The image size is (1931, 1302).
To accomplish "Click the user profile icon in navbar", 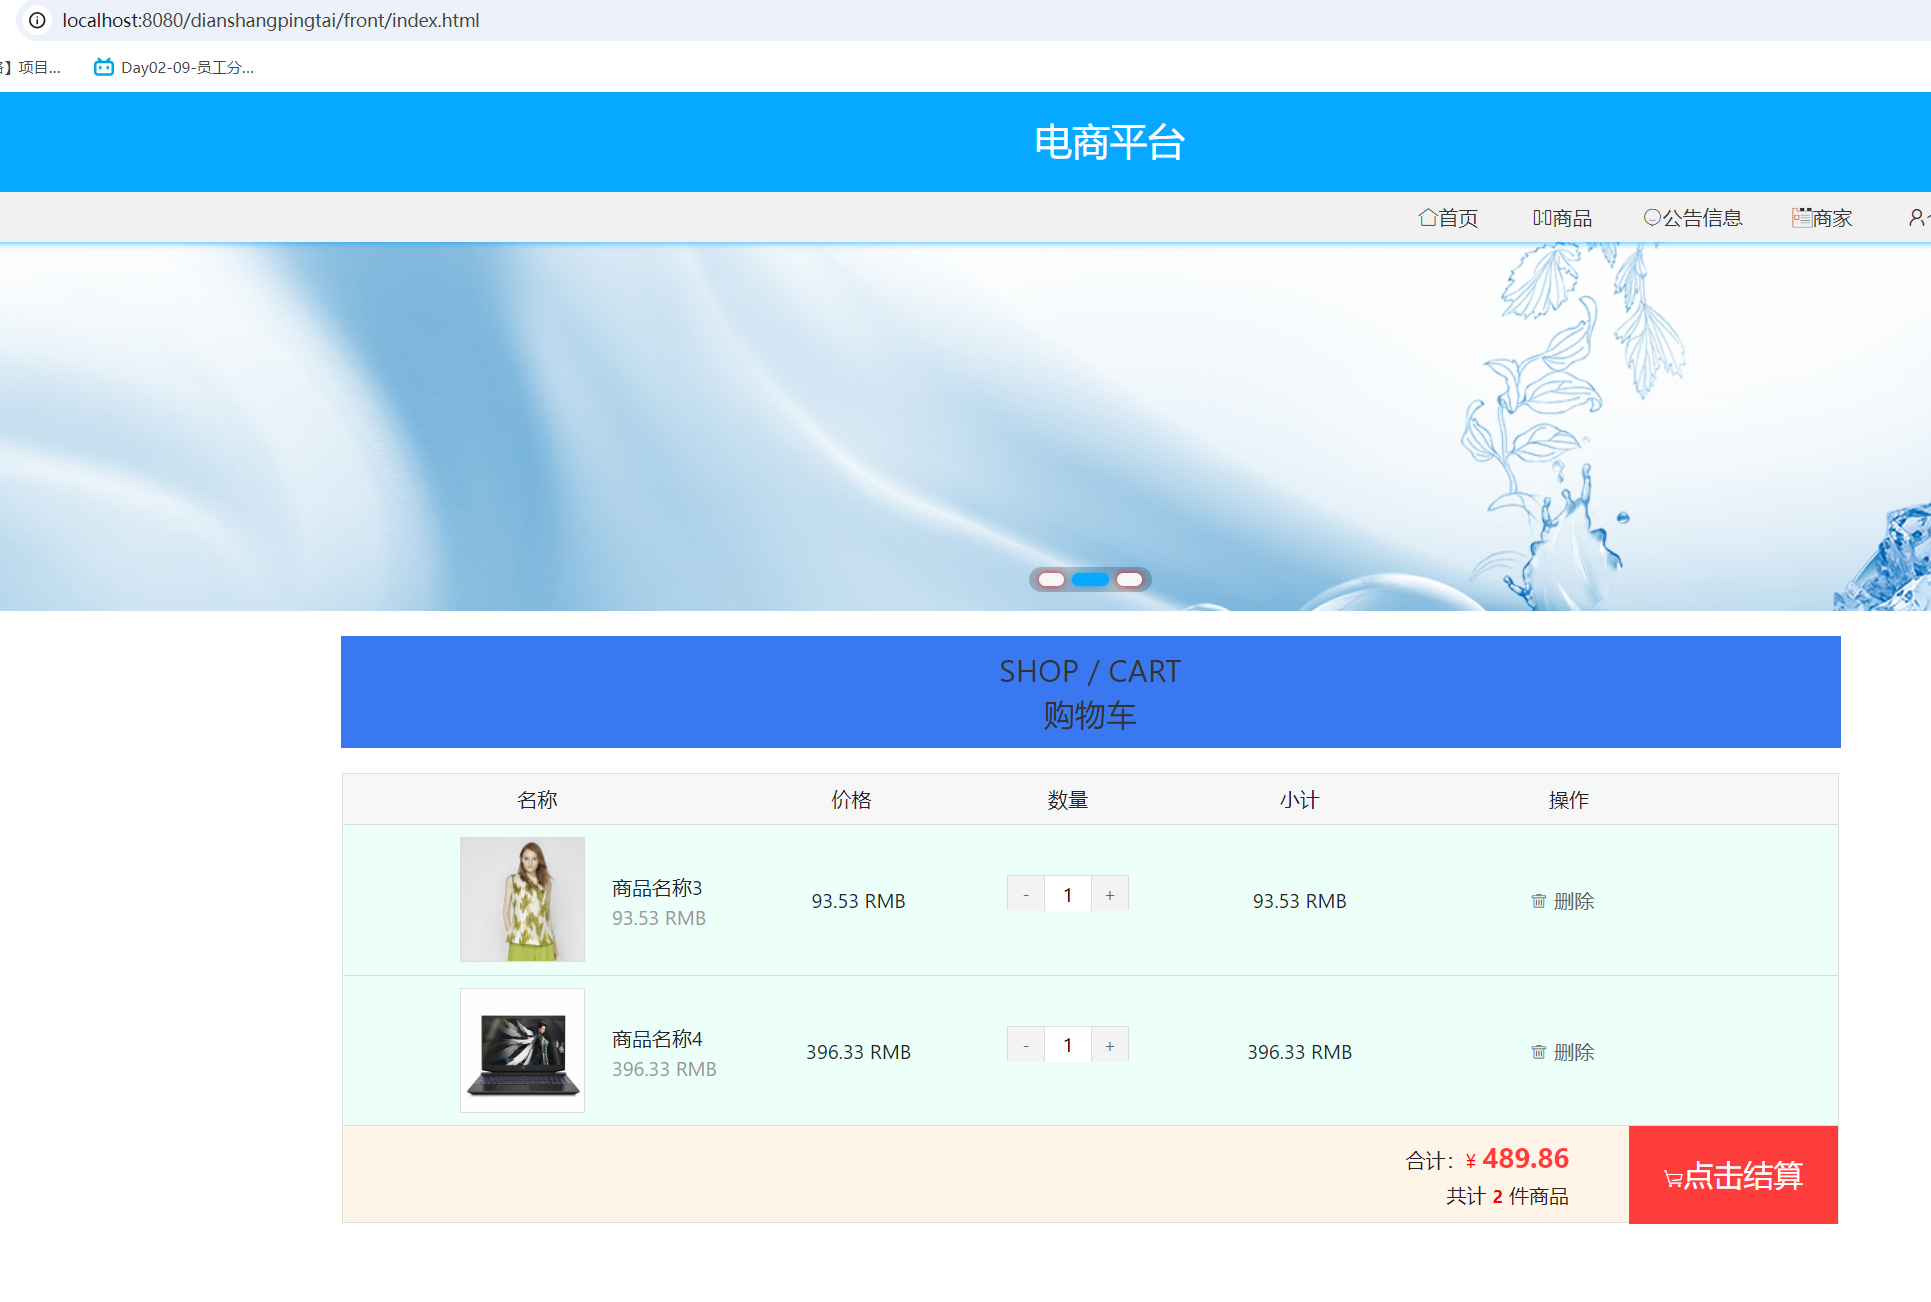I will click(1916, 217).
